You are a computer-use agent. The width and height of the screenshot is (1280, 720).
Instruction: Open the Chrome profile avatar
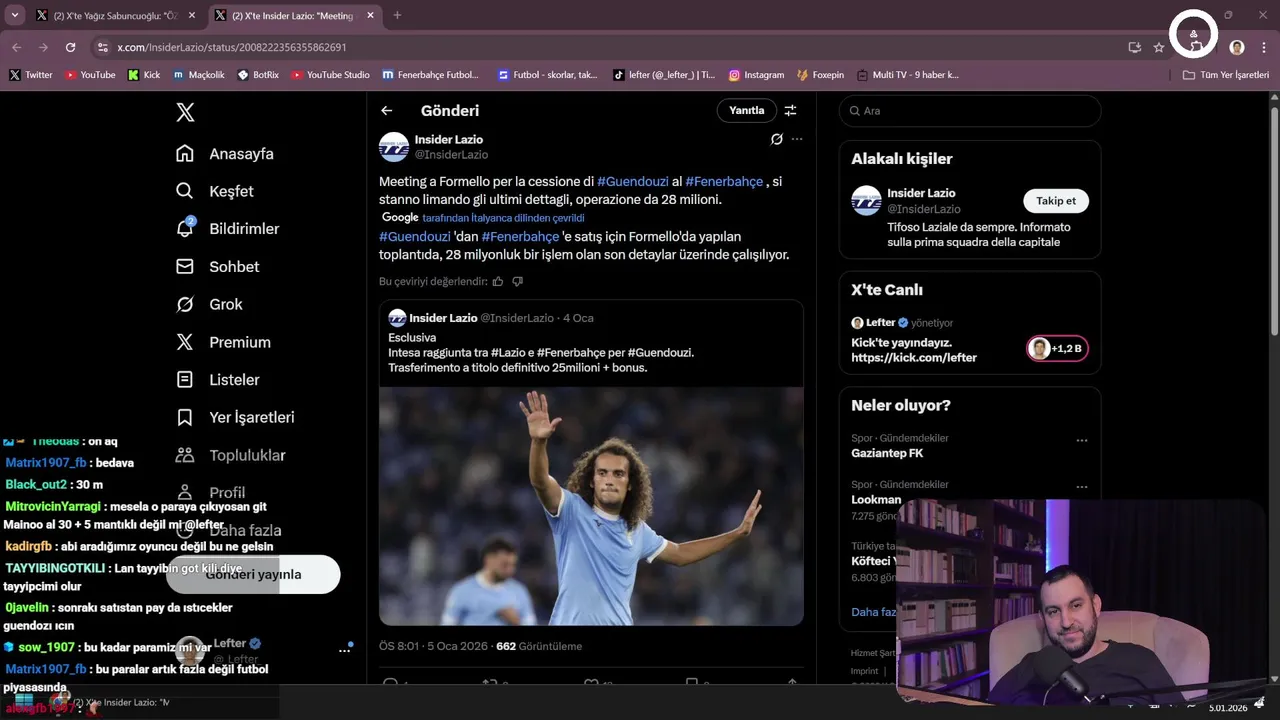click(x=1237, y=47)
